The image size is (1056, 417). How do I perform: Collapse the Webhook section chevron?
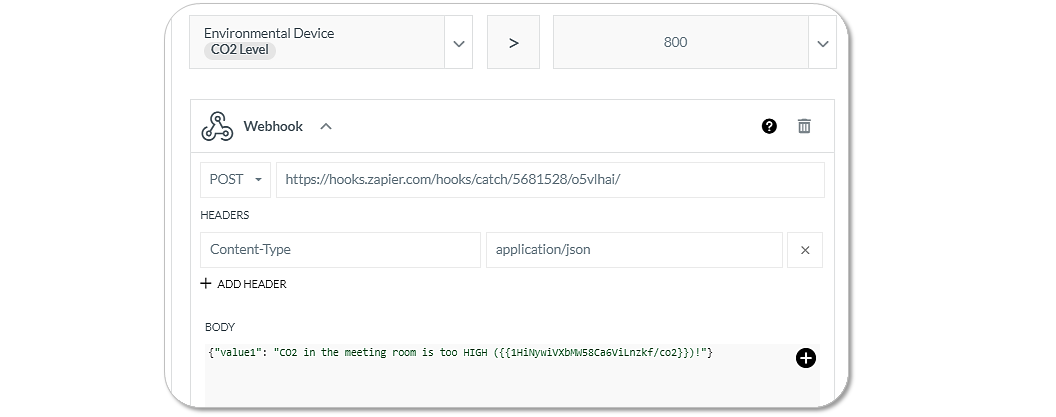(x=326, y=126)
